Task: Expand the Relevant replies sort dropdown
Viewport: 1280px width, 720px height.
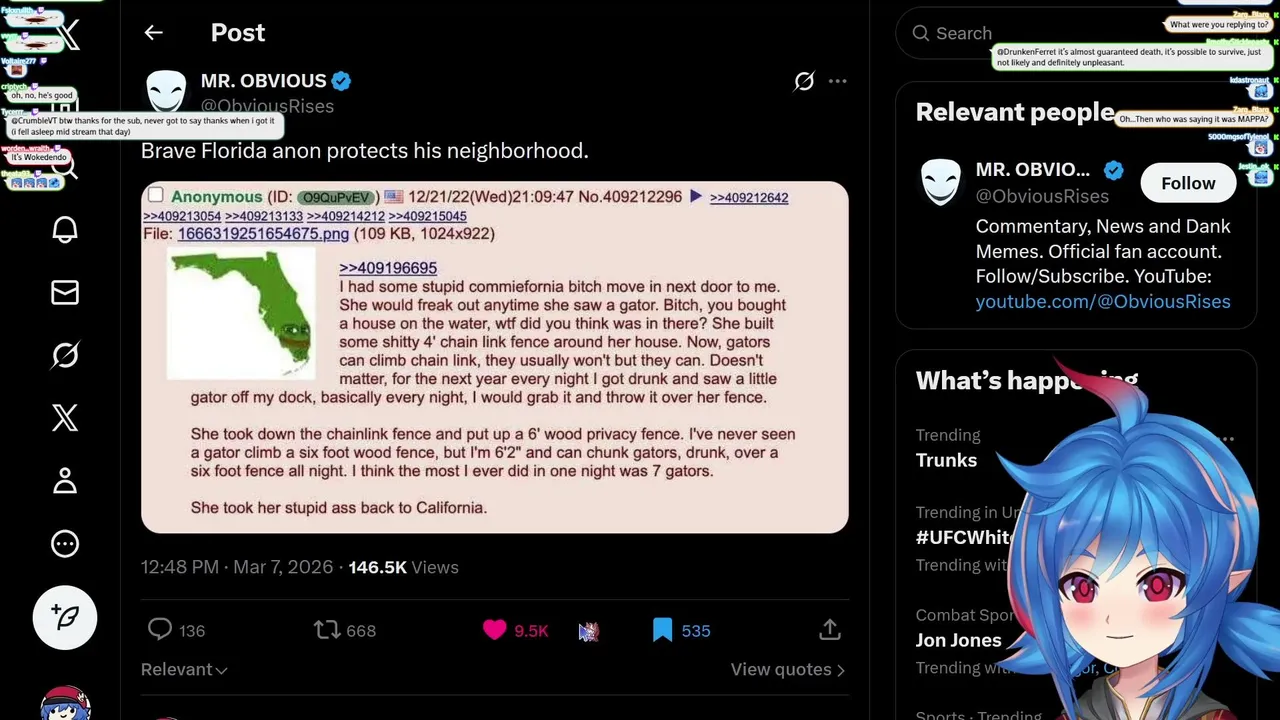Action: (184, 669)
